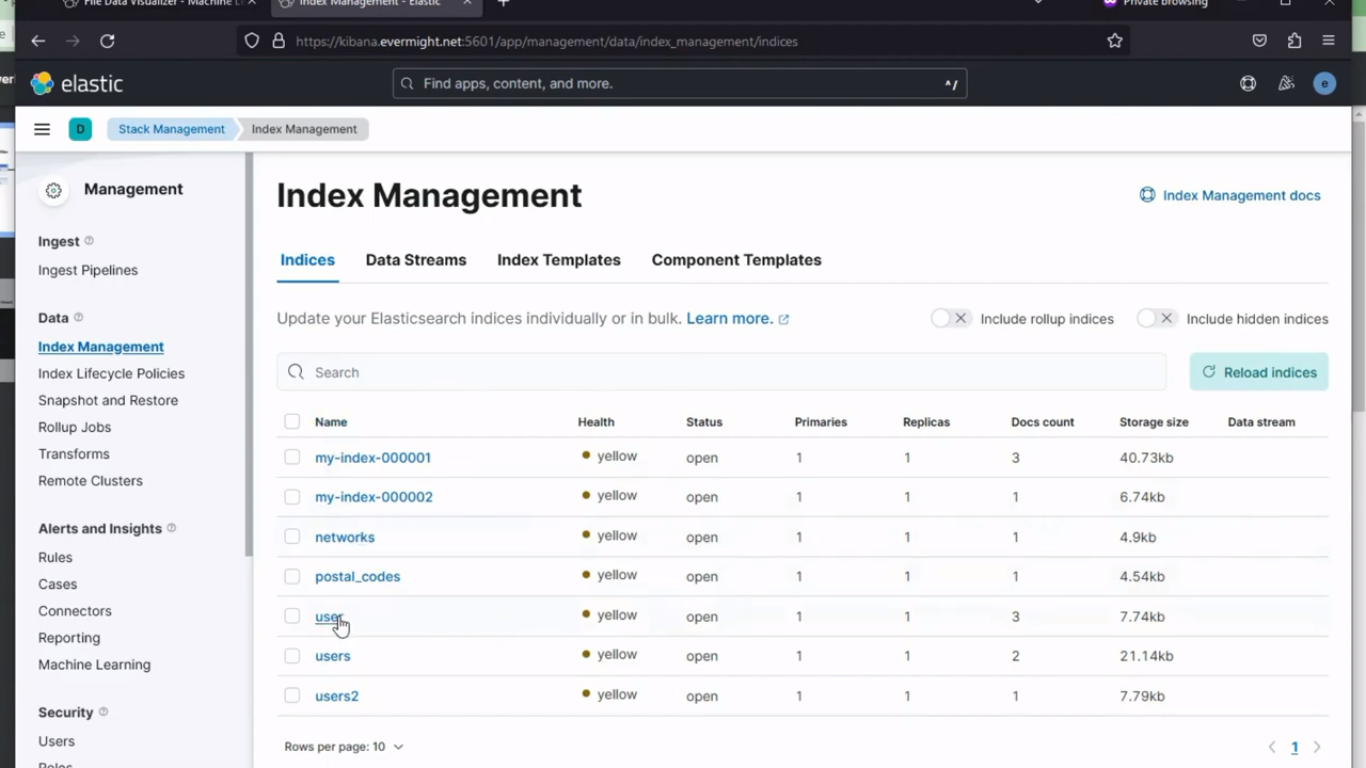Screen dimensions: 1366x768
Task: Check the users row checkbox
Action: [292, 656]
